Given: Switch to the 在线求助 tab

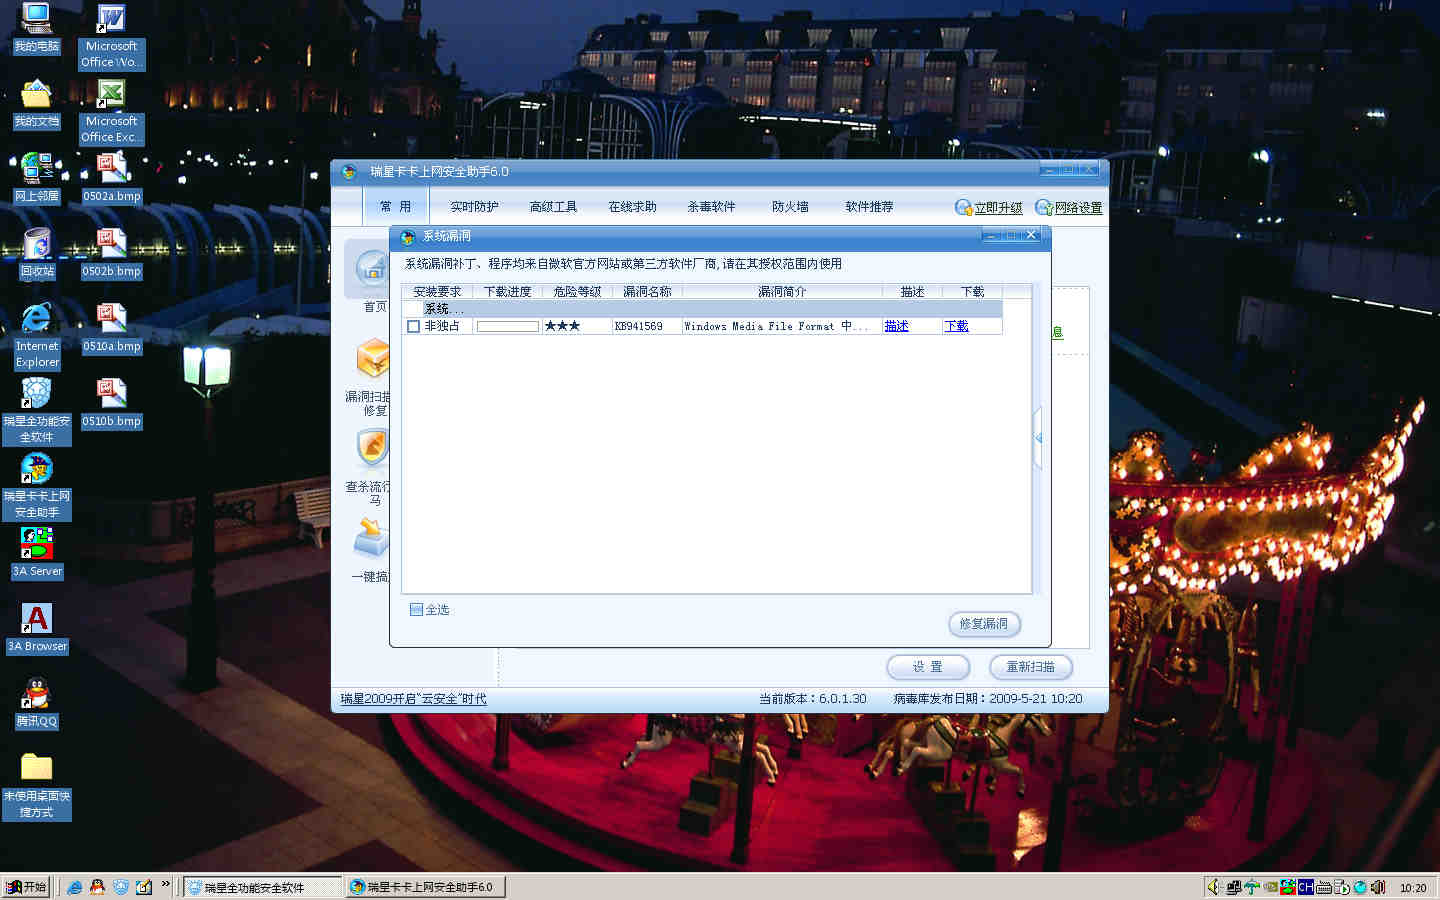Looking at the screenshot, I should pos(632,207).
